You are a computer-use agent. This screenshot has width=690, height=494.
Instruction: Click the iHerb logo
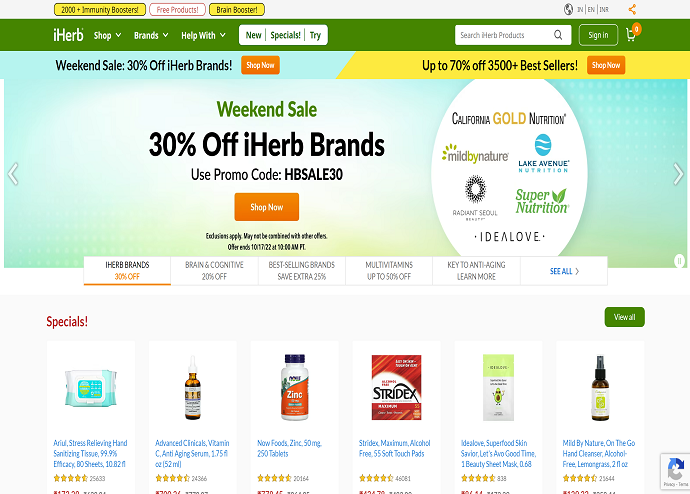(68, 34)
